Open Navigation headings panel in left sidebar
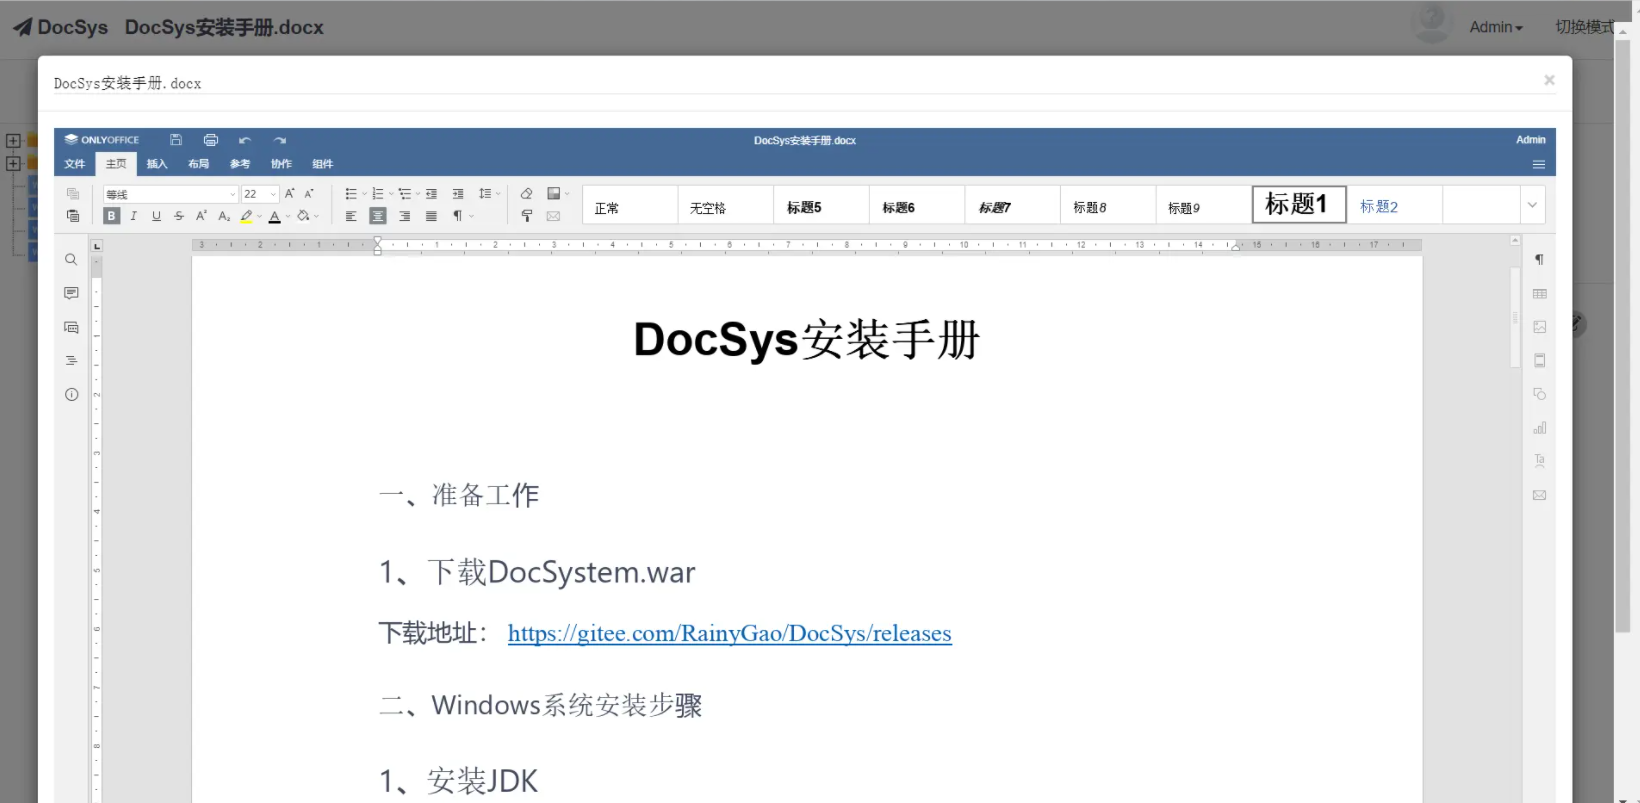This screenshot has height=803, width=1640. click(x=71, y=360)
